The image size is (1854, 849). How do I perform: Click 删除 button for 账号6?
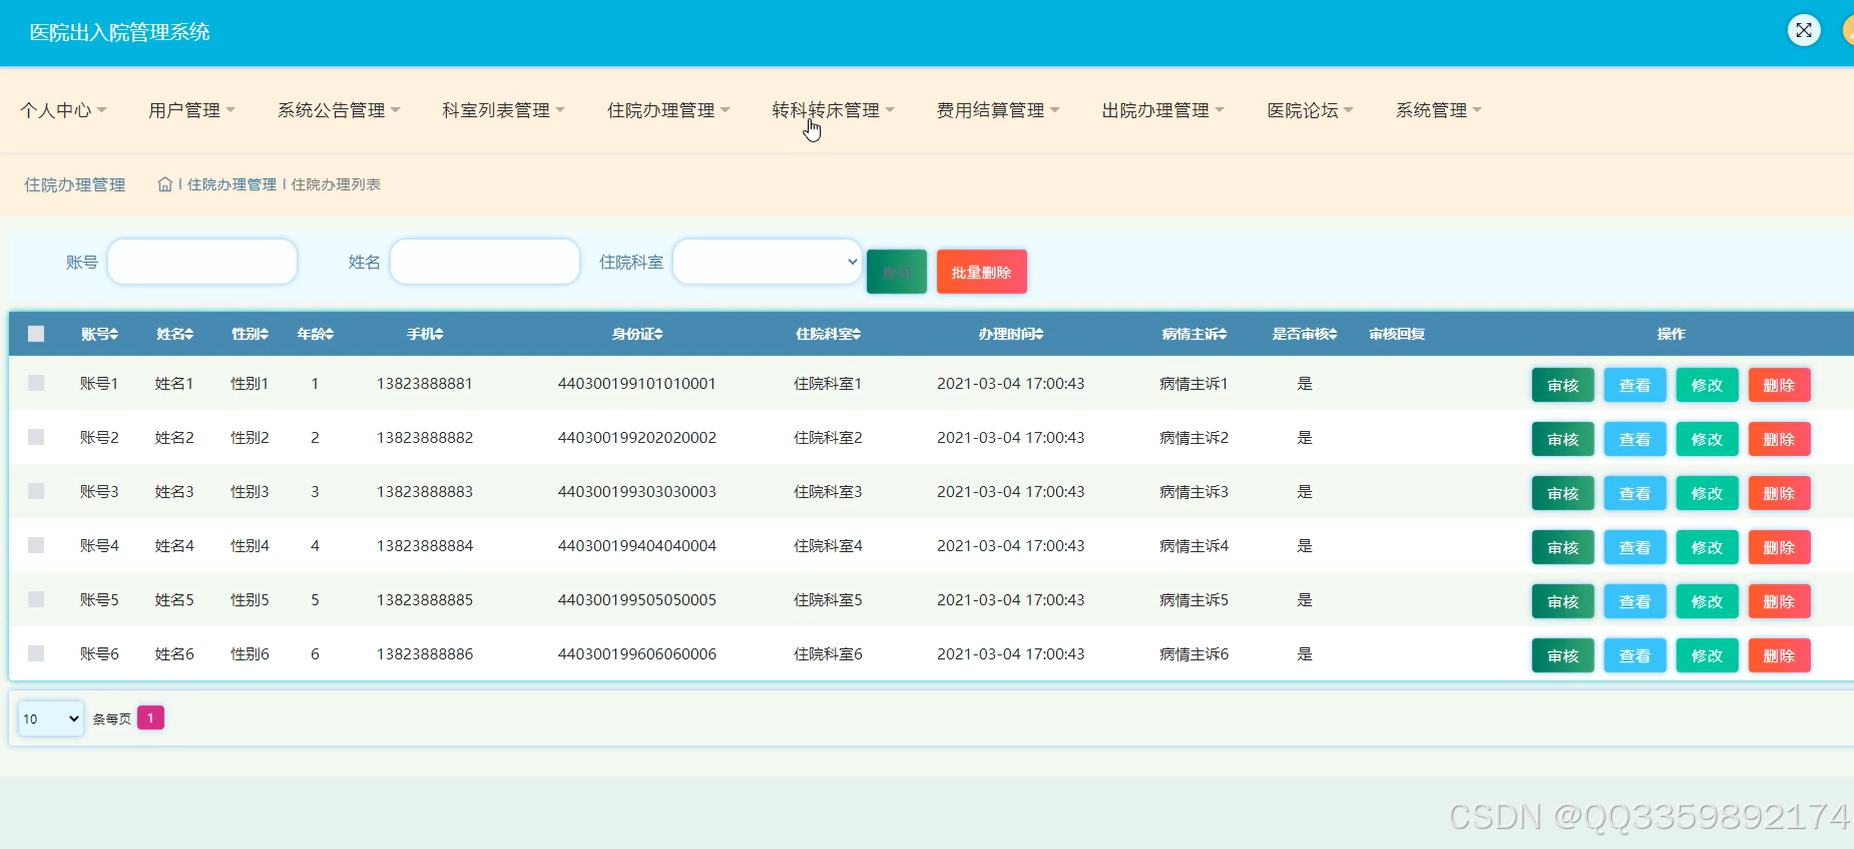tap(1779, 655)
